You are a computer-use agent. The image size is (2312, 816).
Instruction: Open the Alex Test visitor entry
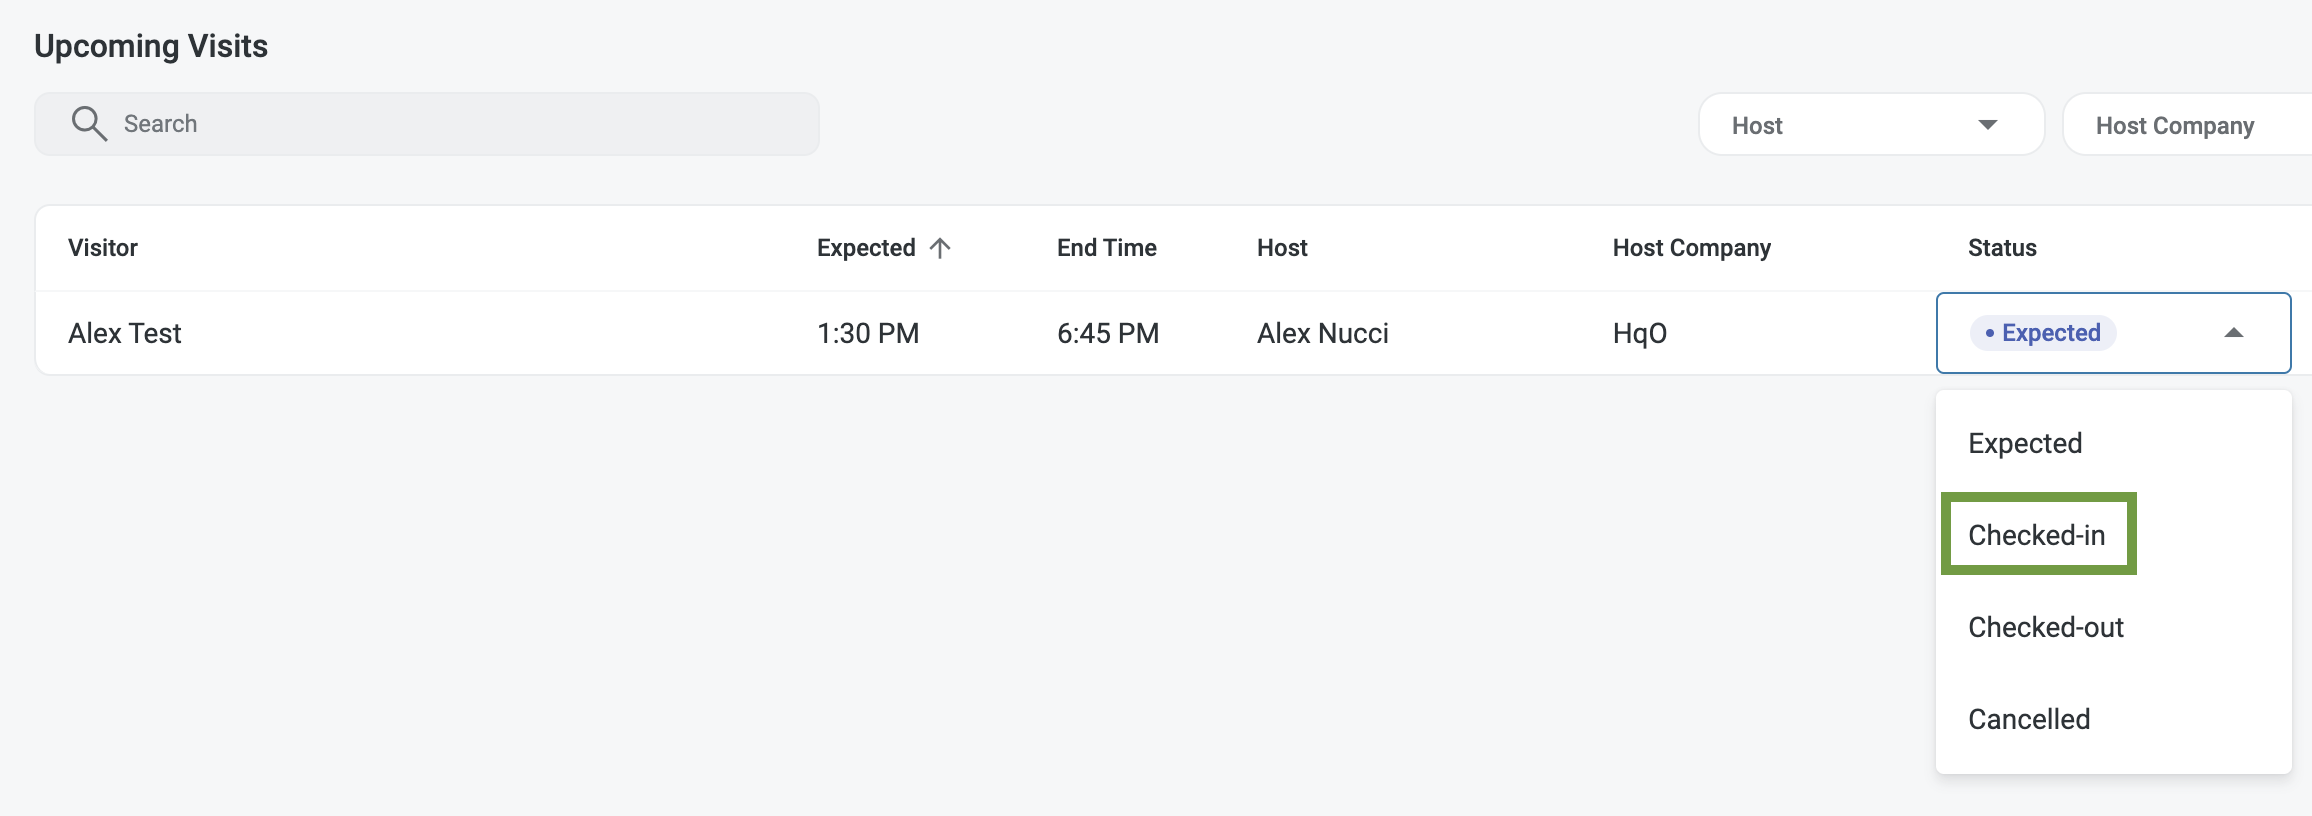125,333
